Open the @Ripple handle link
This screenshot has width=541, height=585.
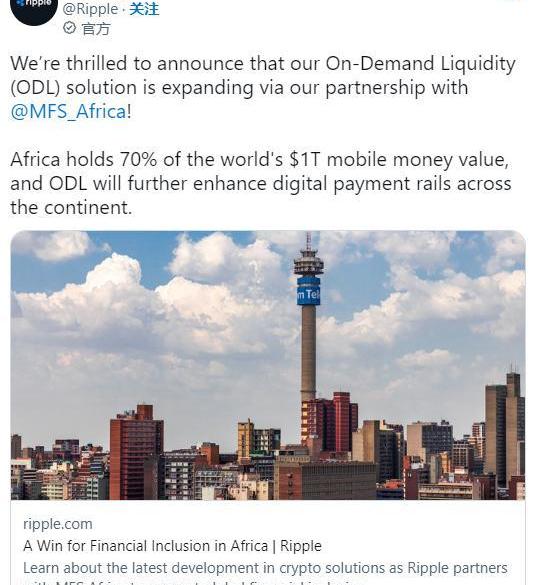91,9
